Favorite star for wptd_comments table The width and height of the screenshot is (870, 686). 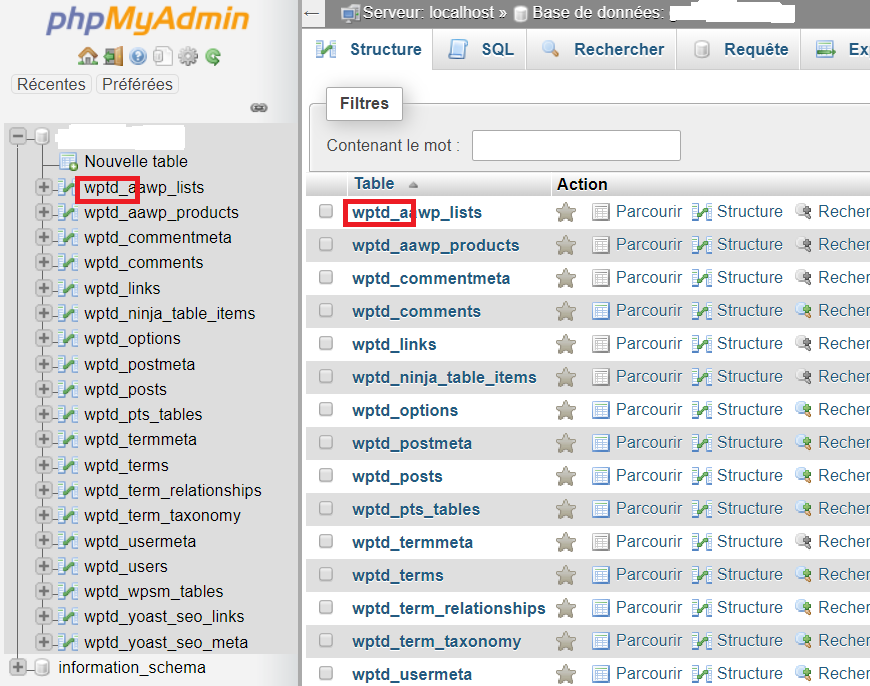point(566,311)
